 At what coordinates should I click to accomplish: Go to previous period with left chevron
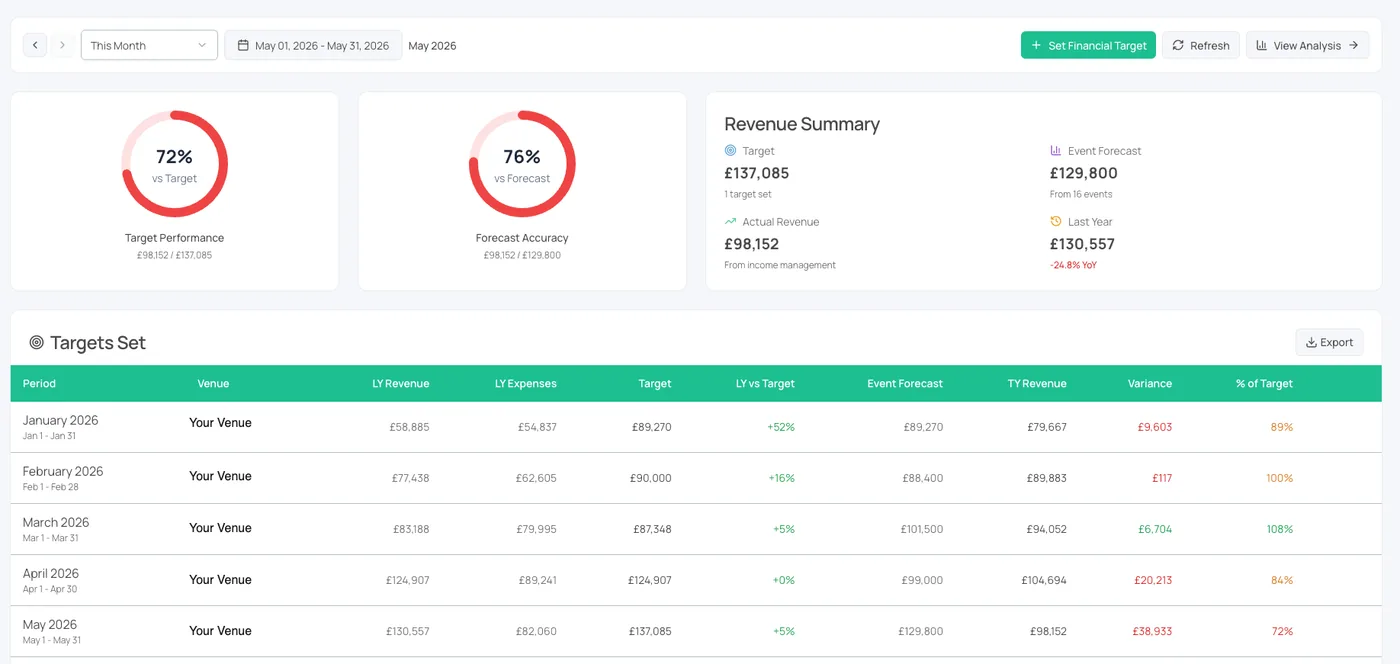click(x=35, y=45)
